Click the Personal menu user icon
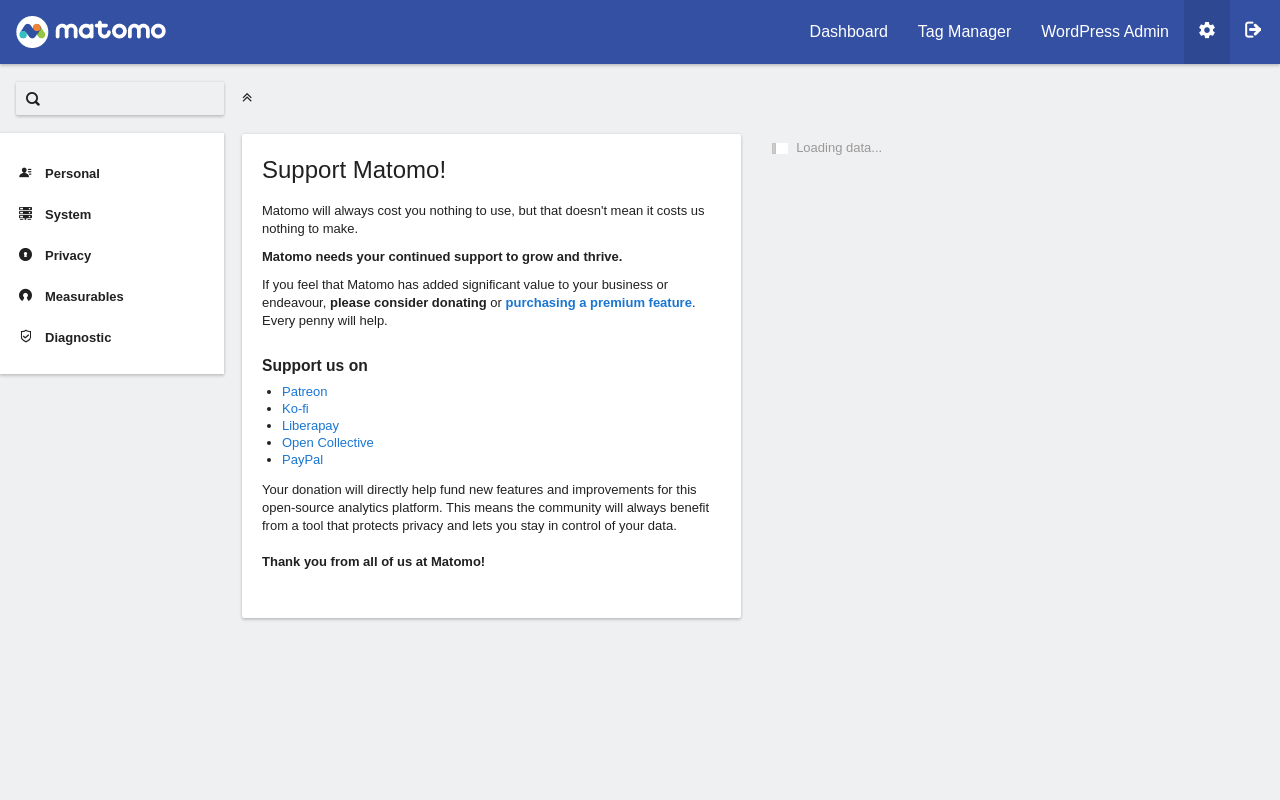Viewport: 1280px width, 800px height. pos(25,173)
